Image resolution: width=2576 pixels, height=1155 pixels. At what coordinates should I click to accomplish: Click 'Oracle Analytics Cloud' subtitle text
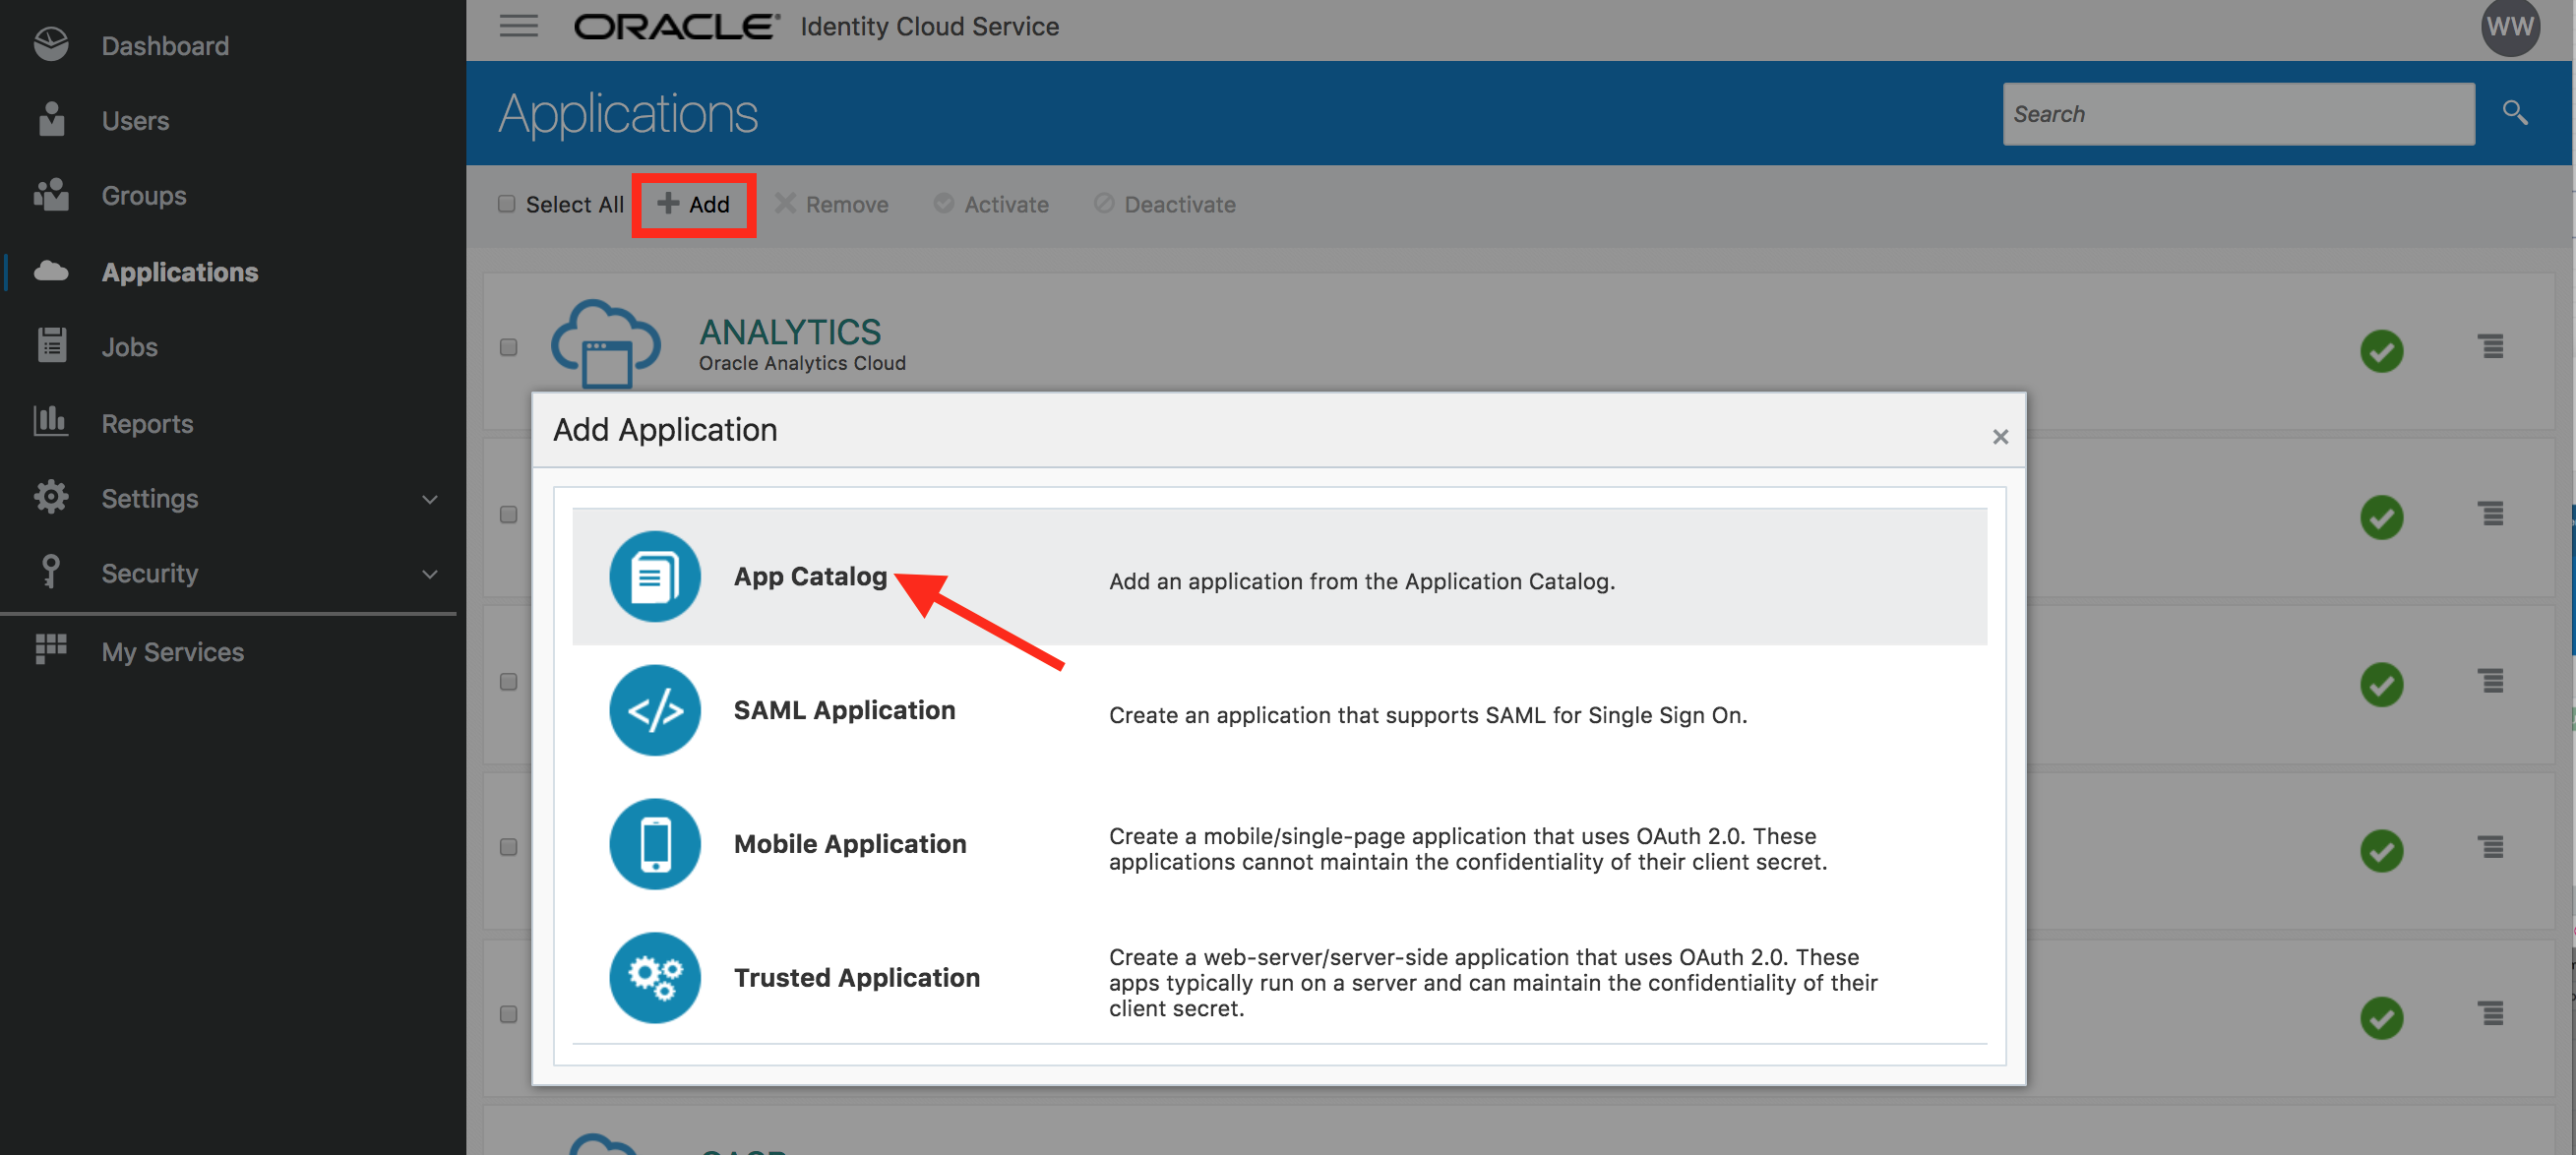click(x=802, y=363)
